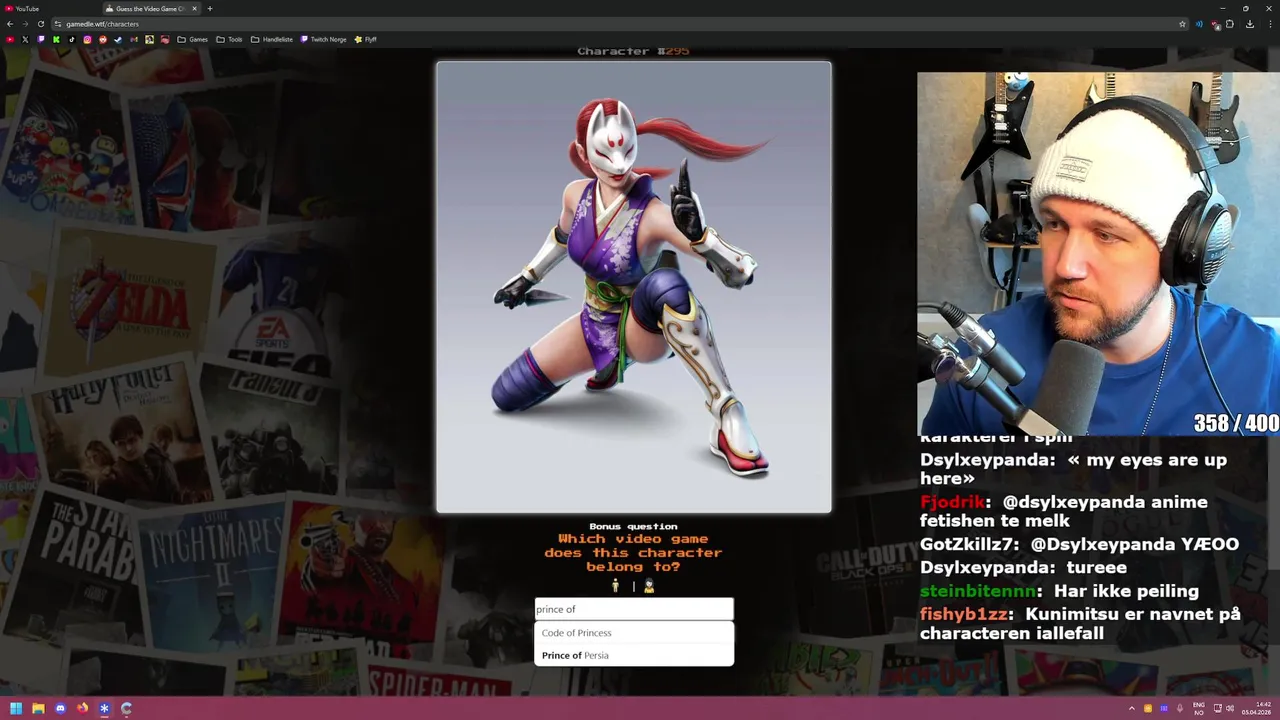
Task: Click the Fjodrik username in chat
Action: click(x=952, y=502)
